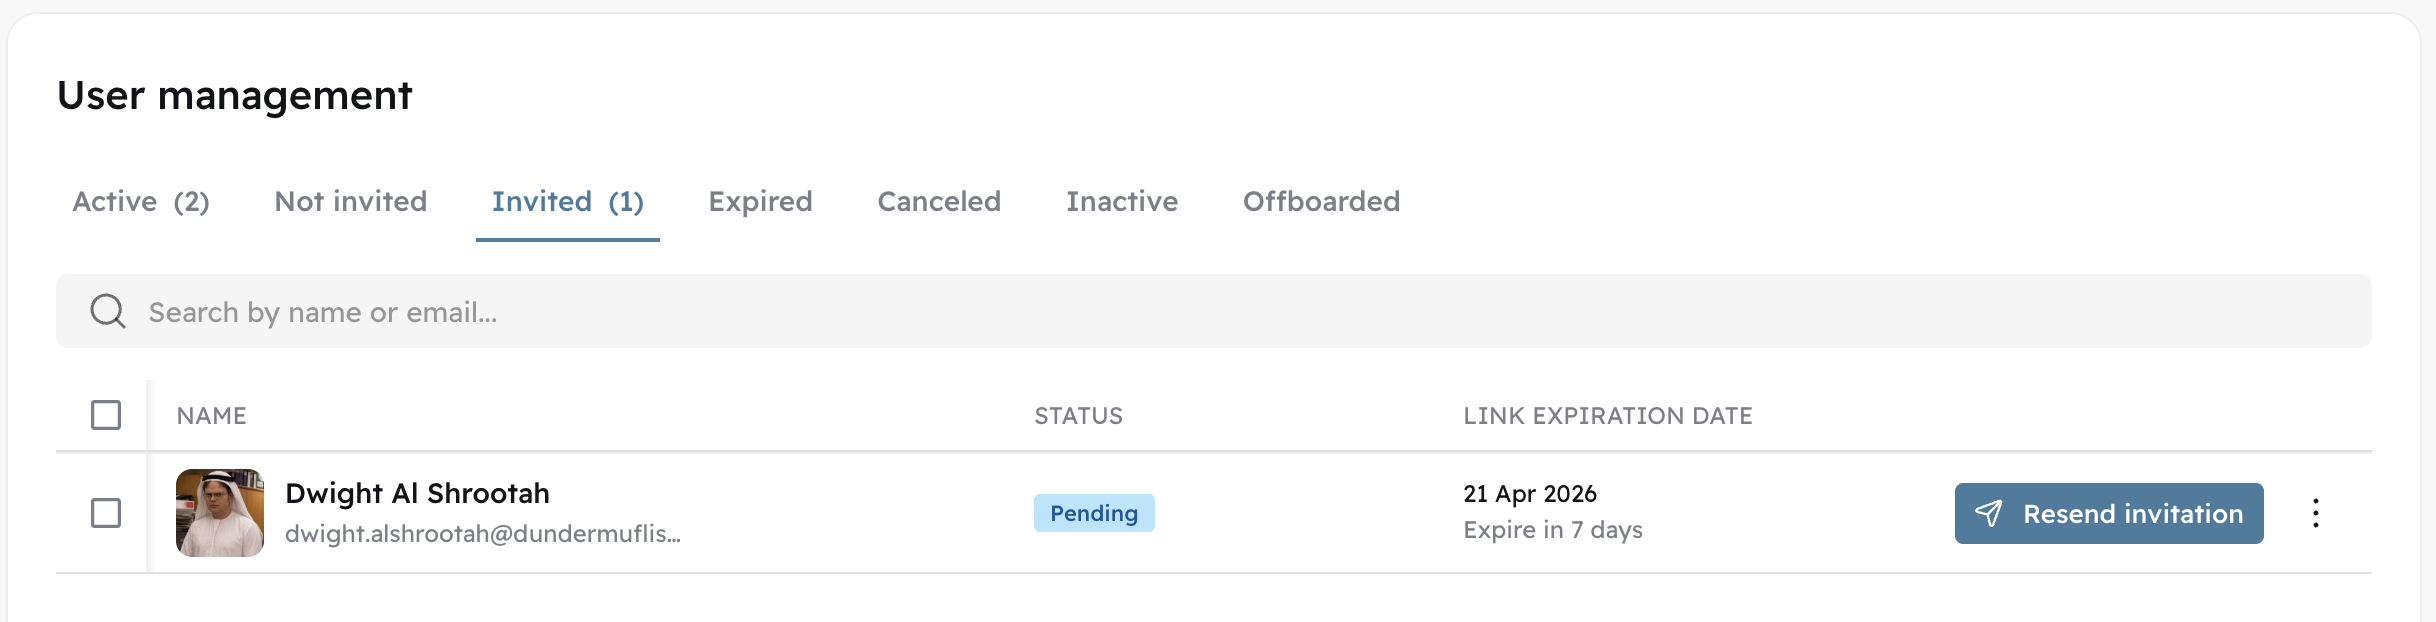
Task: Click the Dwight Al Shrootah name link
Action: click(x=417, y=494)
